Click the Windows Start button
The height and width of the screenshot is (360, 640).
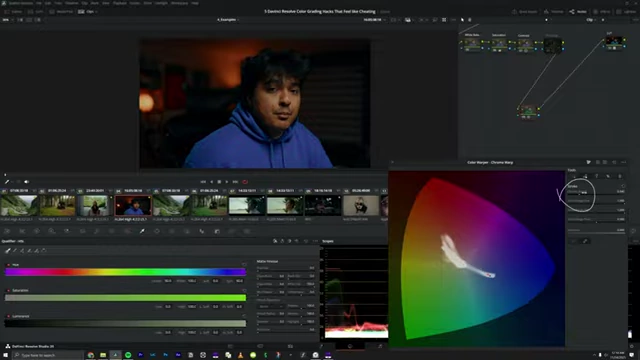coord(5,355)
